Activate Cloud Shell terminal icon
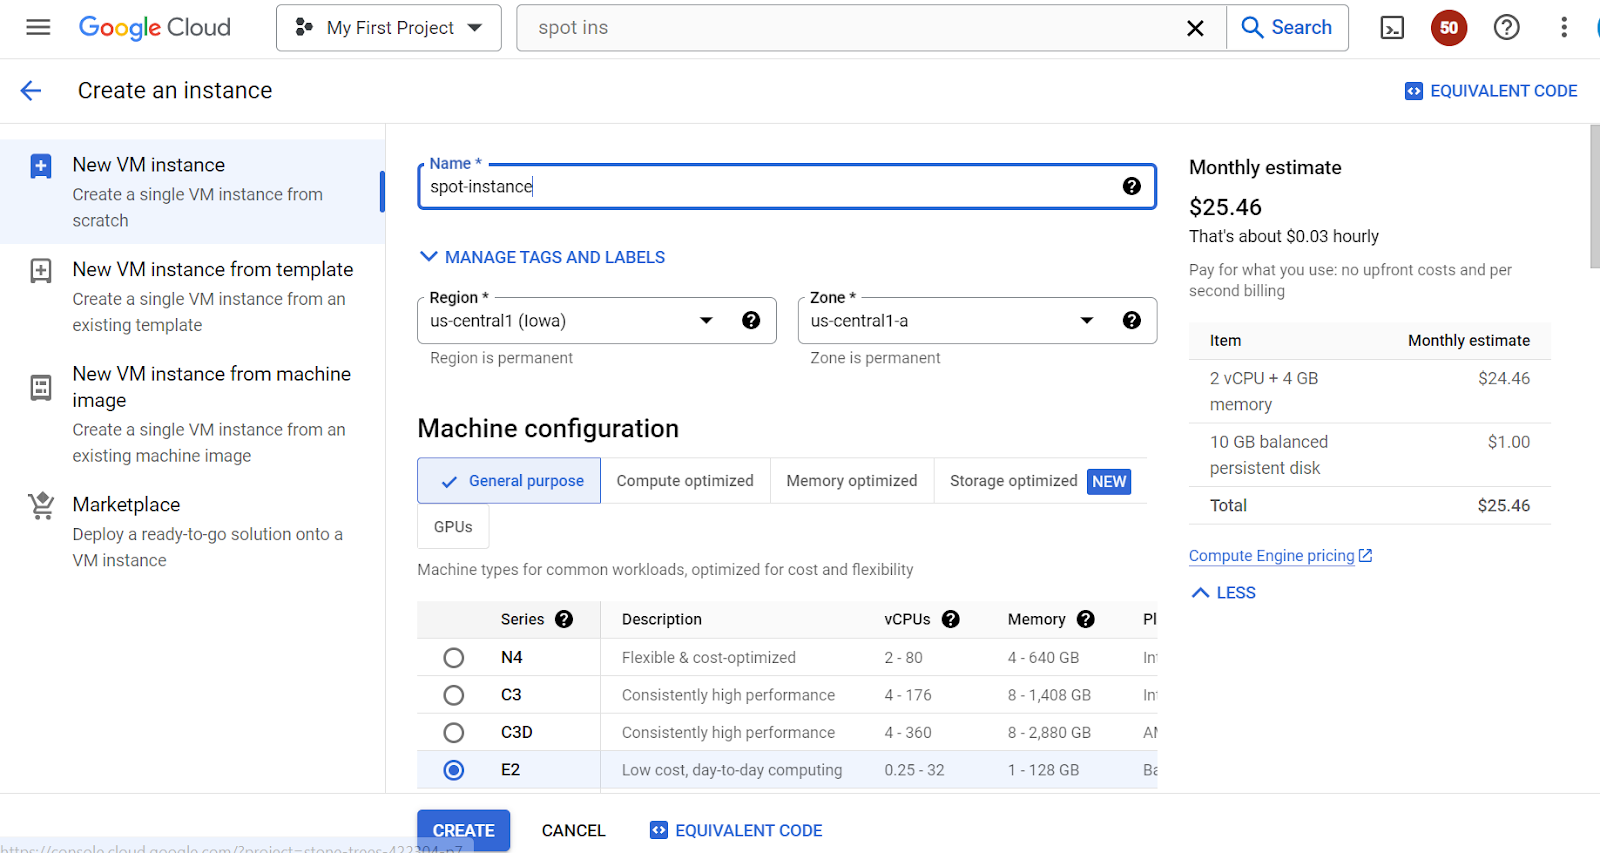Image resolution: width=1600 pixels, height=853 pixels. 1392,28
